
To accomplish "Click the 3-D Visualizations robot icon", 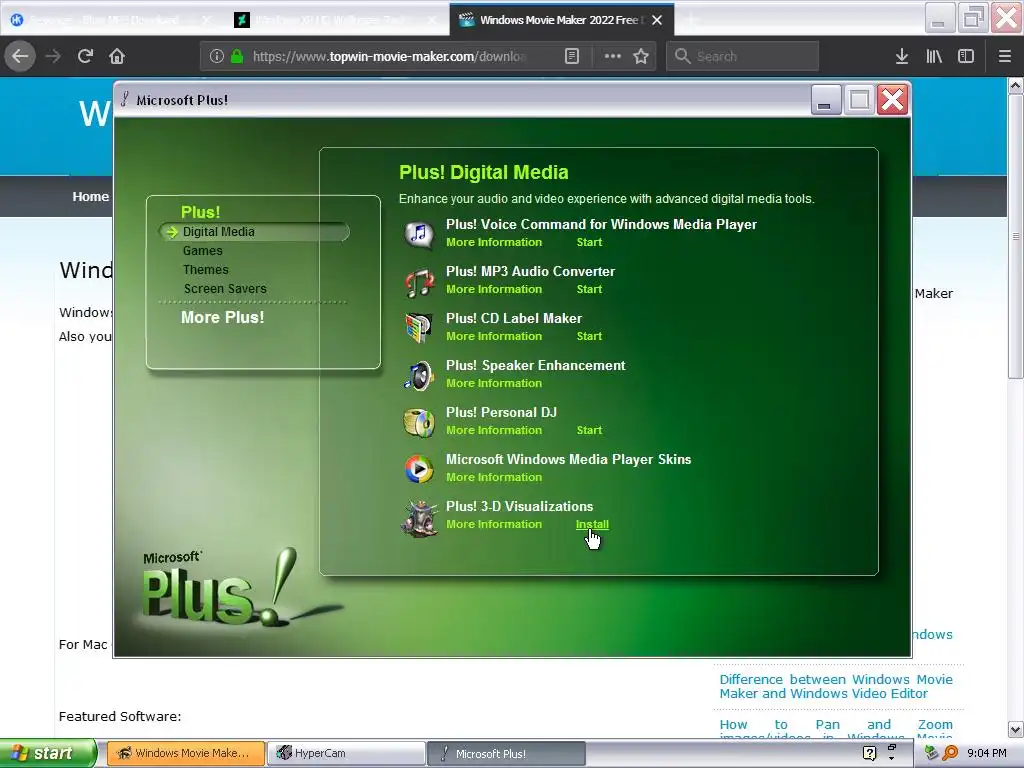I will pyautogui.click(x=419, y=518).
